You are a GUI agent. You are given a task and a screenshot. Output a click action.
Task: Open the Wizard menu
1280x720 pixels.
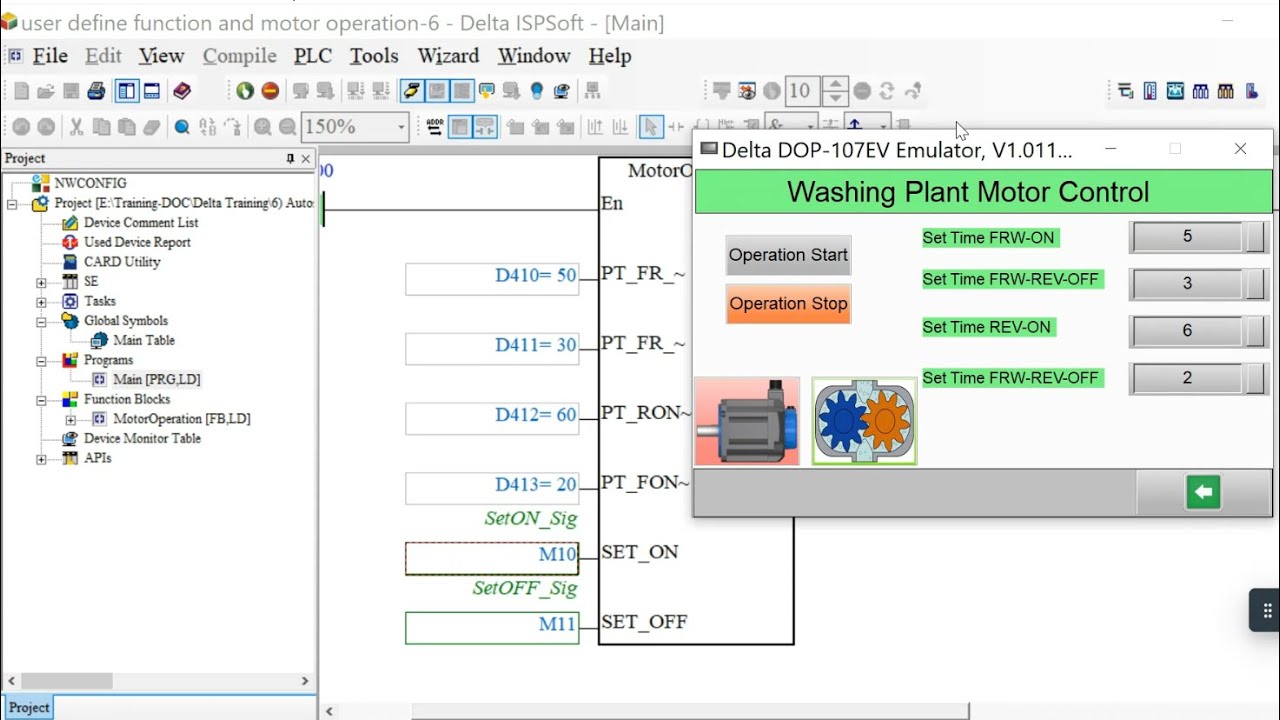pyautogui.click(x=448, y=56)
